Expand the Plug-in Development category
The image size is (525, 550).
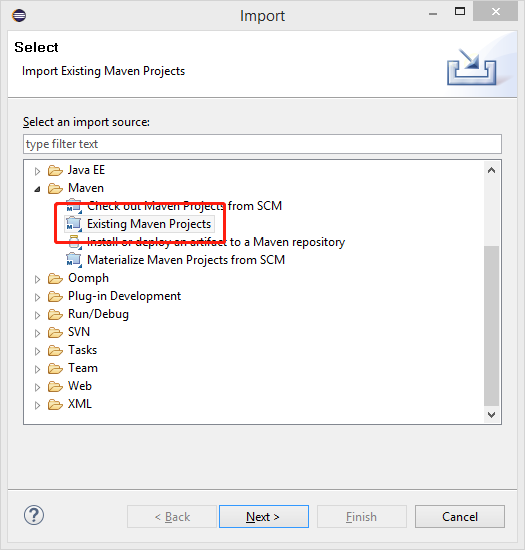click(x=37, y=297)
